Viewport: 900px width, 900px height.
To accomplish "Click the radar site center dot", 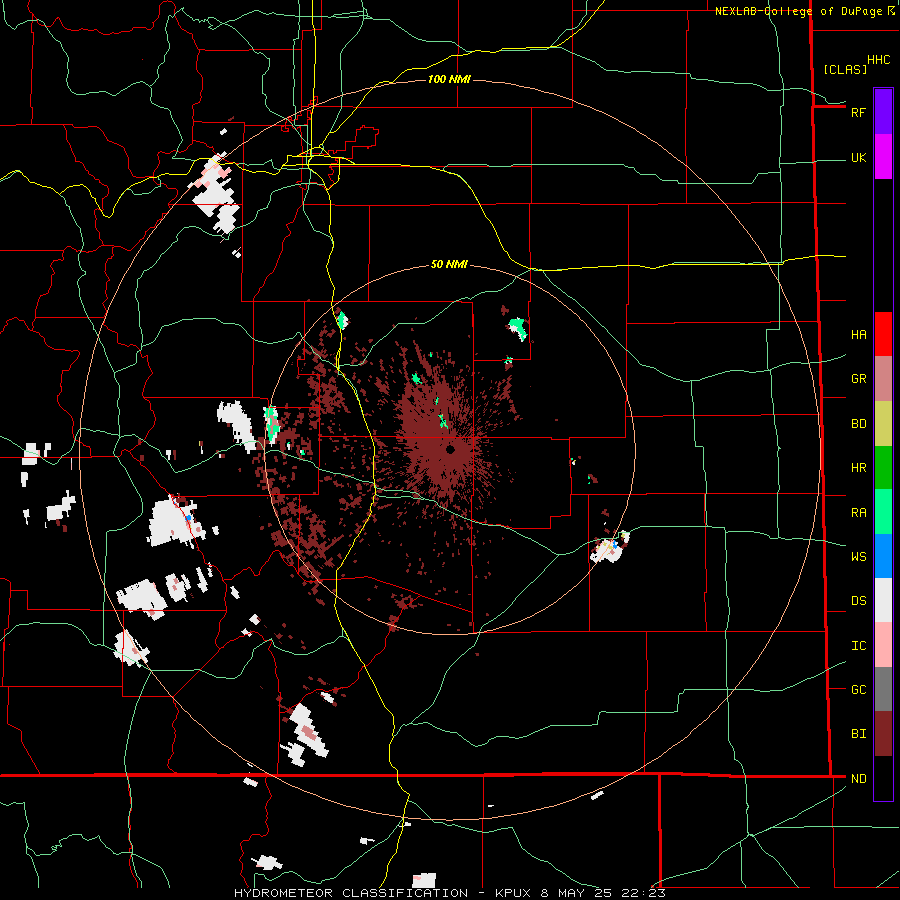I will pos(451,449).
